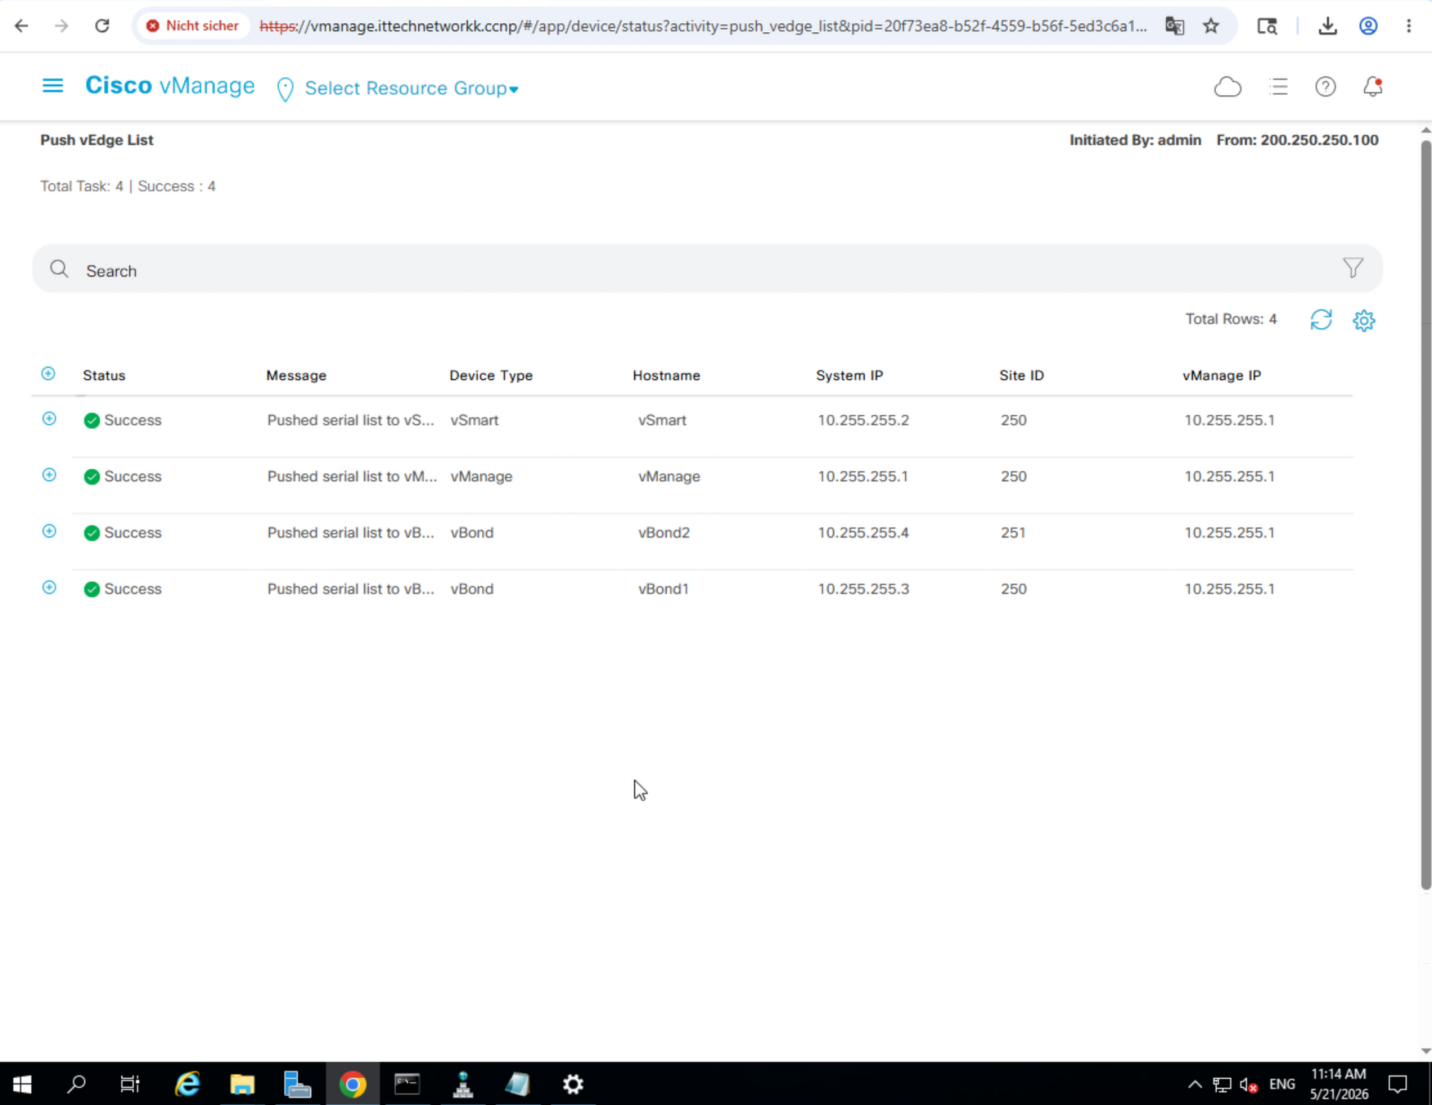Expand the vBond1 row details
This screenshot has height=1105, width=1432.
tap(49, 588)
